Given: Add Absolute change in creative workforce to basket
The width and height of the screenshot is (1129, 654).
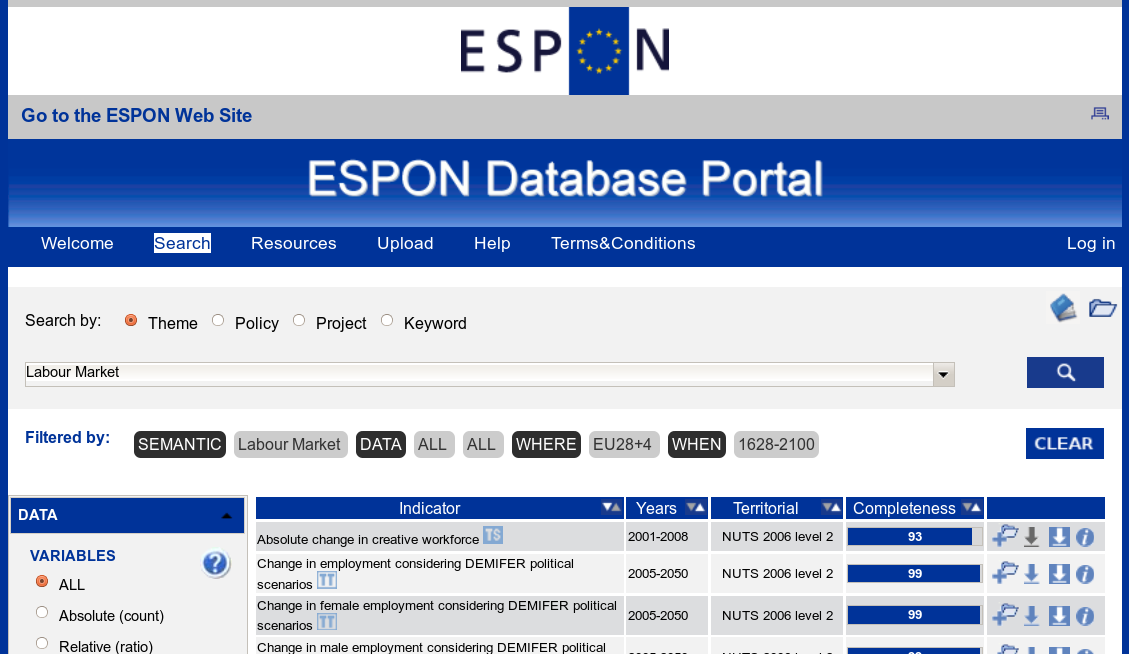Looking at the screenshot, I should pos(1004,537).
